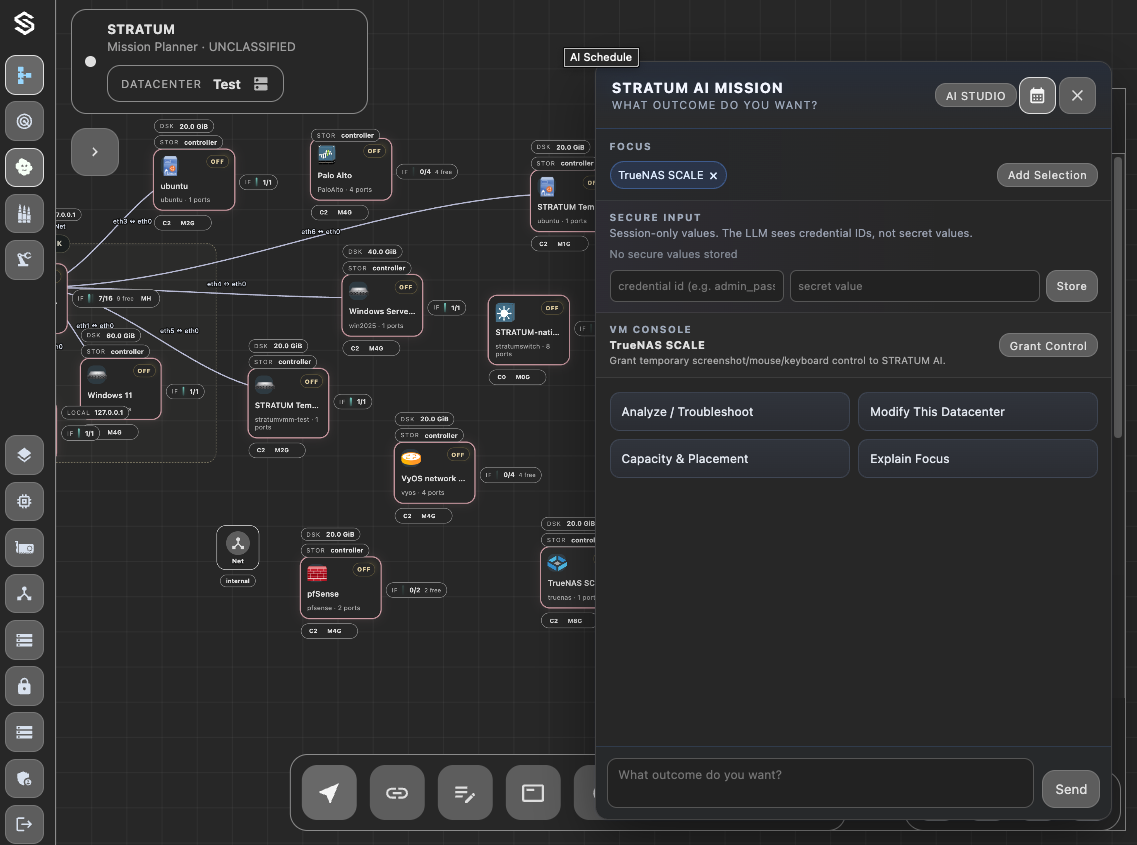
Task: Expand Windows Server DSK 40.0 GiB pill
Action: [x=372, y=252]
